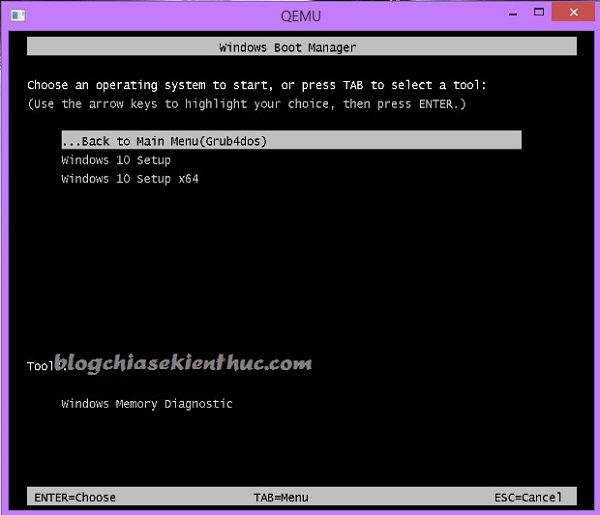Open Windows Memory Diagnostic tool

tap(147, 404)
